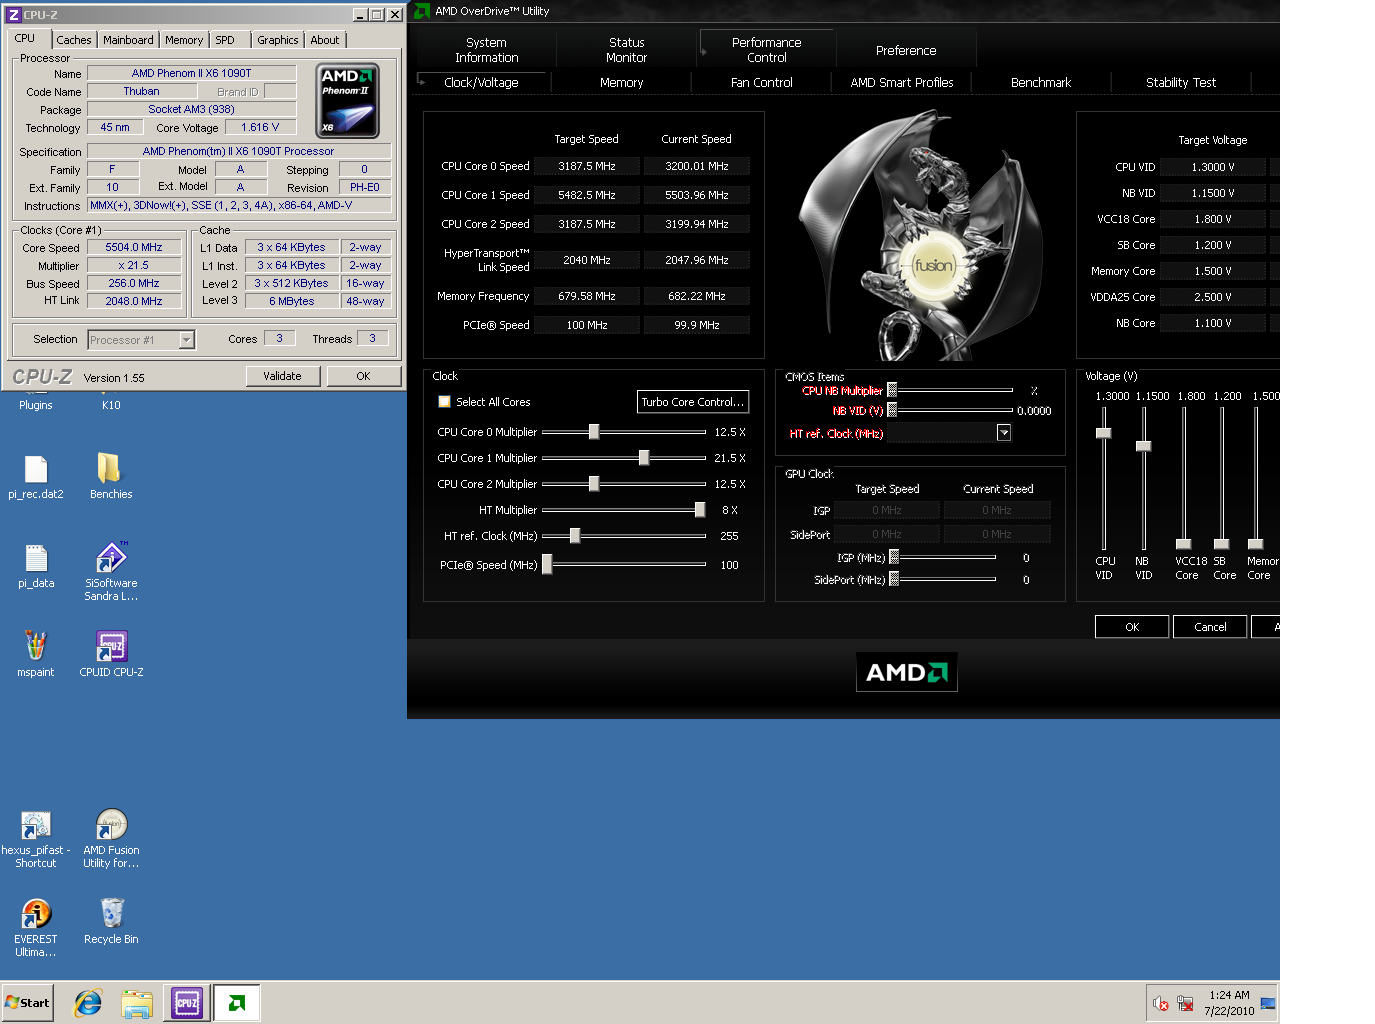Screen dimensions: 1375x1024
Task: Adjust the SB Core voltage slider
Action: tap(1221, 545)
